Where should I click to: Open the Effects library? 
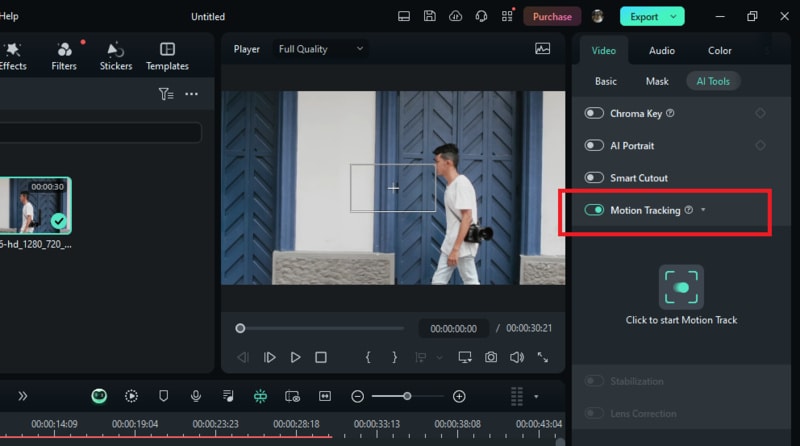pyautogui.click(x=12, y=56)
